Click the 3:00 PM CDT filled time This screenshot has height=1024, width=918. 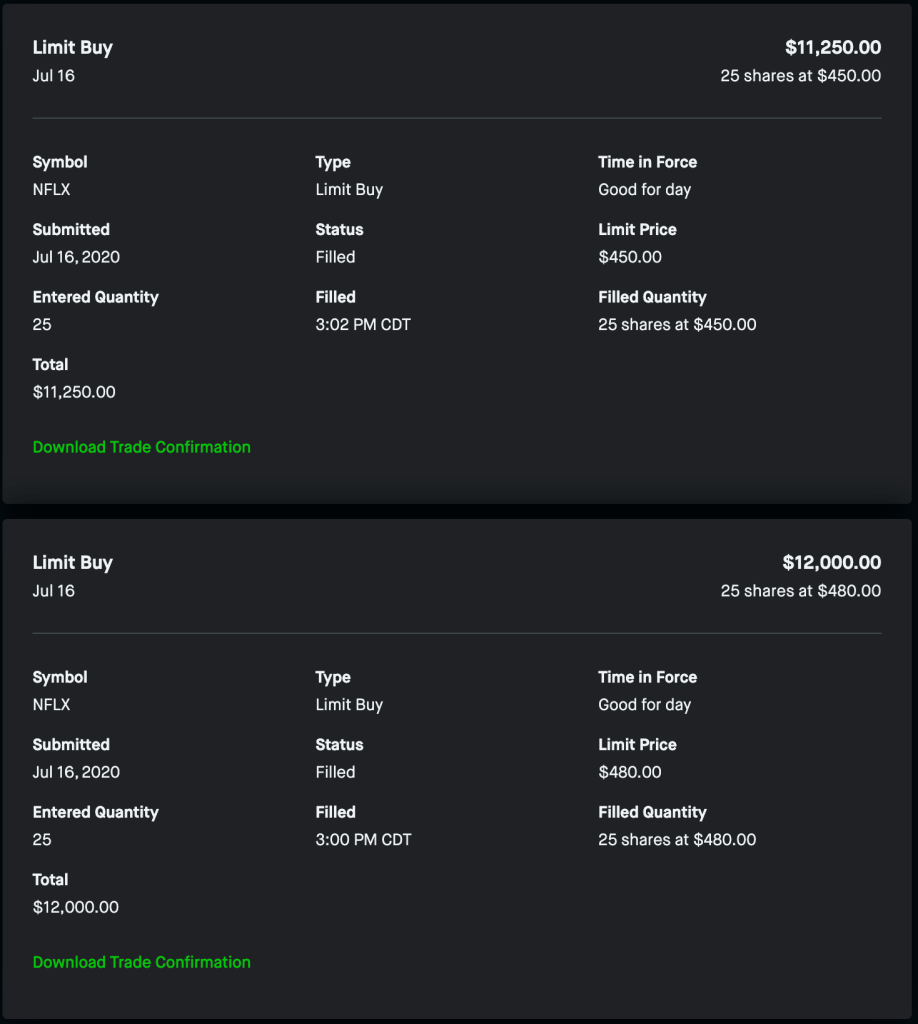pos(363,840)
